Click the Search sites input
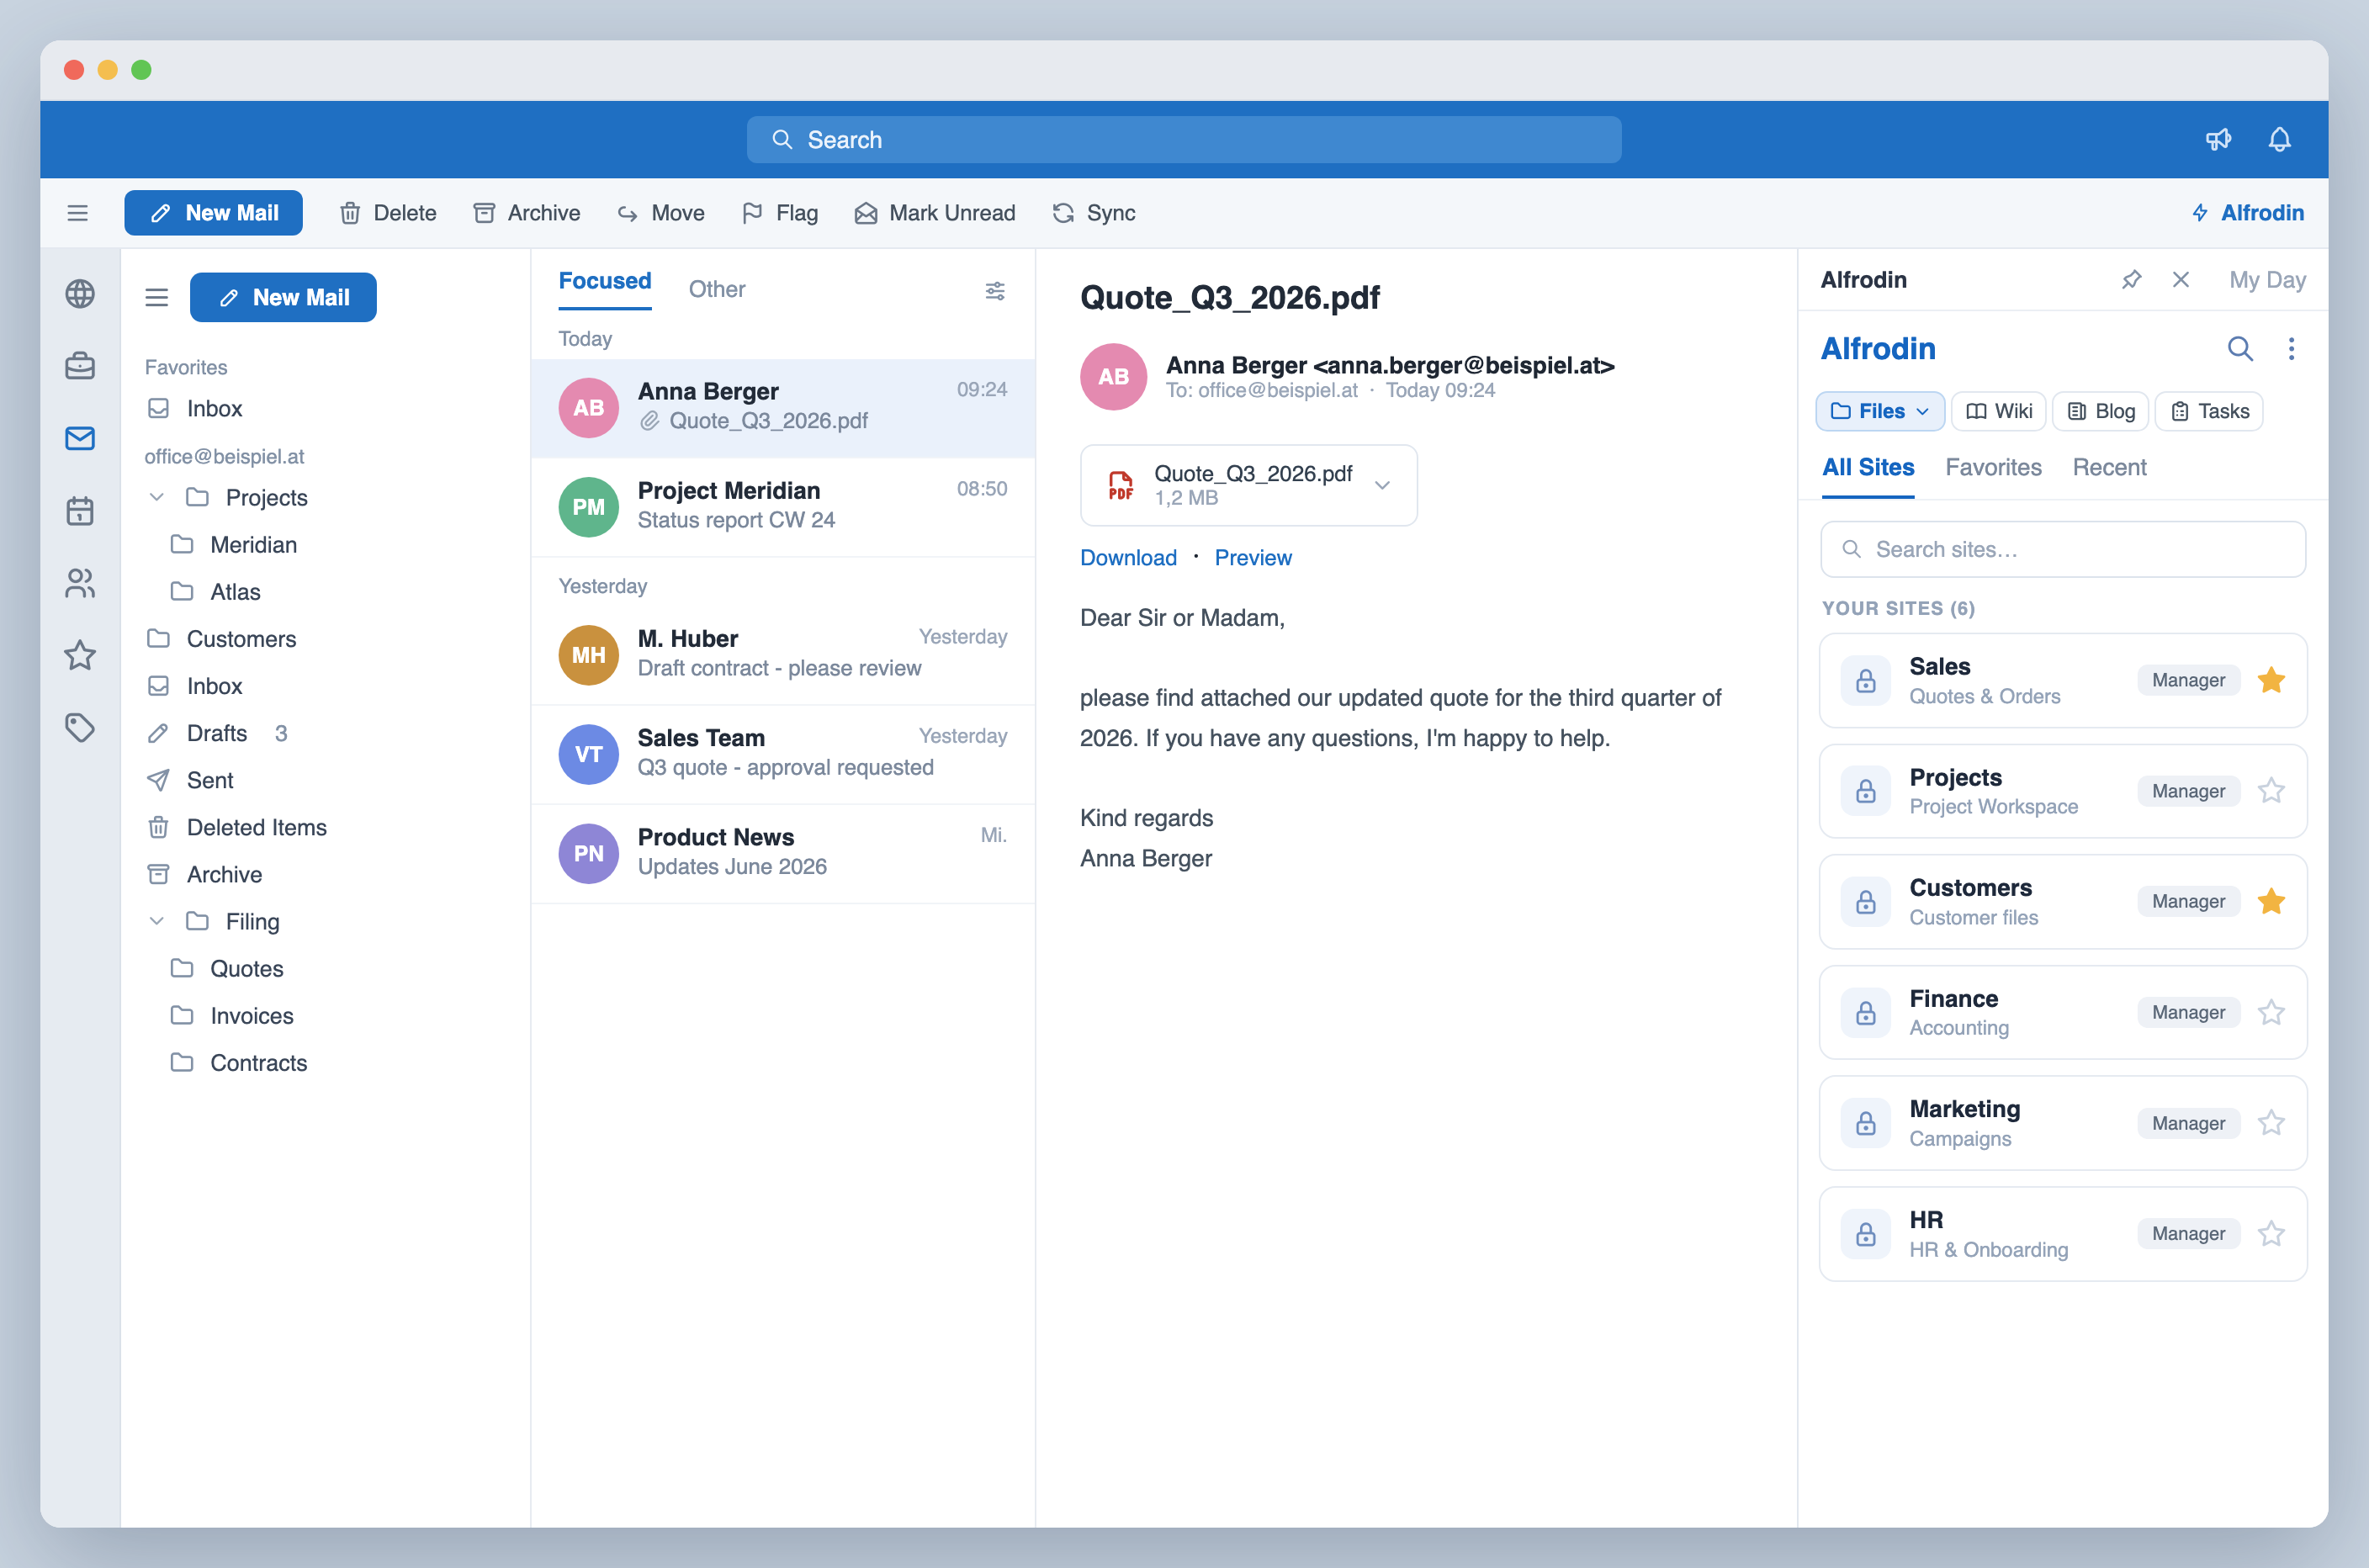 coord(2063,549)
